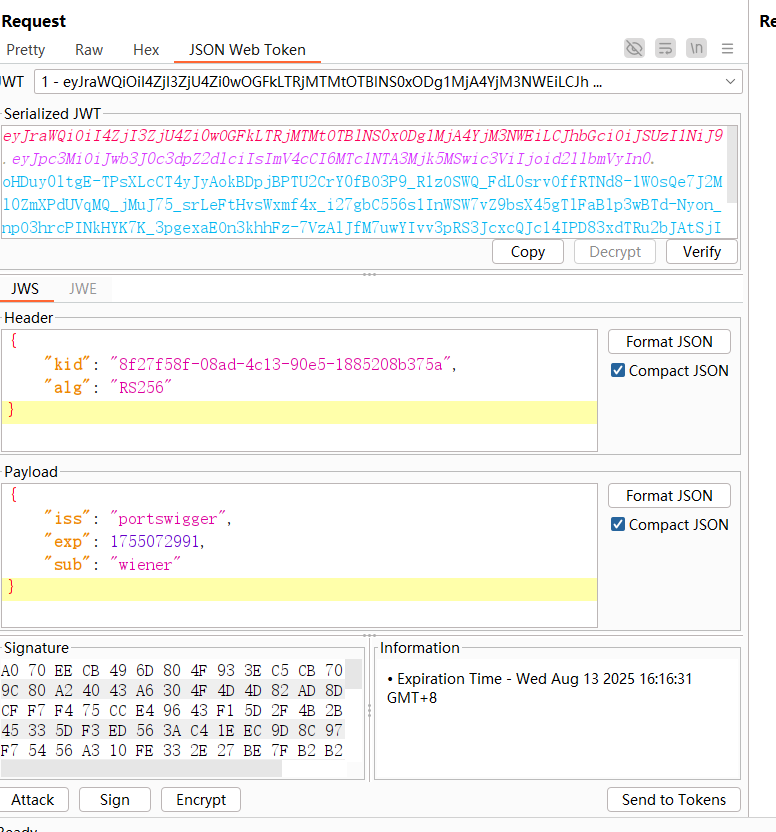Screen dimensions: 776x832
Task: Click the Encrypt button
Action: click(201, 800)
